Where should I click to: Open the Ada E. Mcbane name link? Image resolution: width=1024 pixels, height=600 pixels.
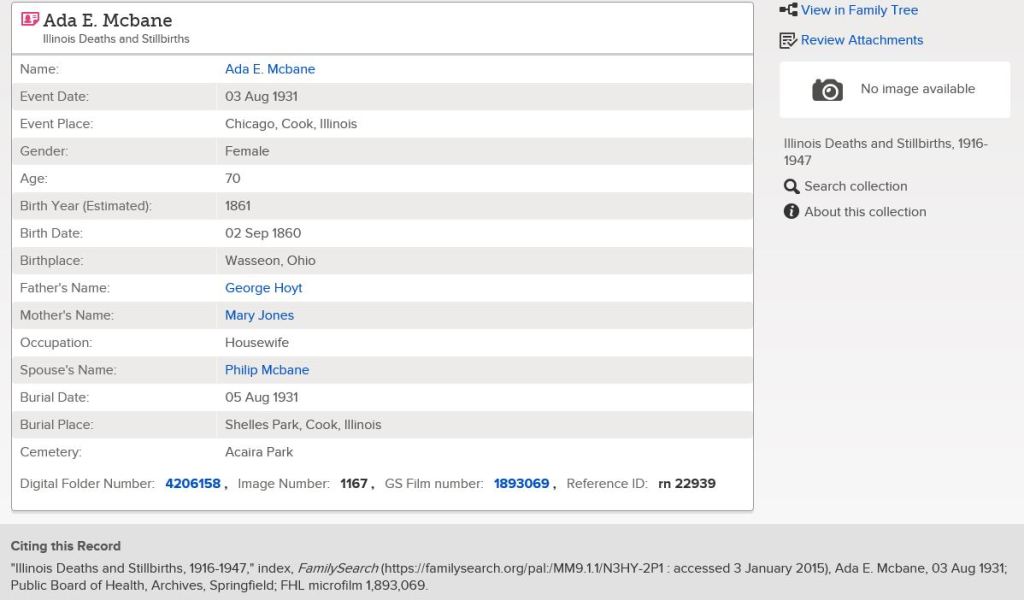(270, 69)
